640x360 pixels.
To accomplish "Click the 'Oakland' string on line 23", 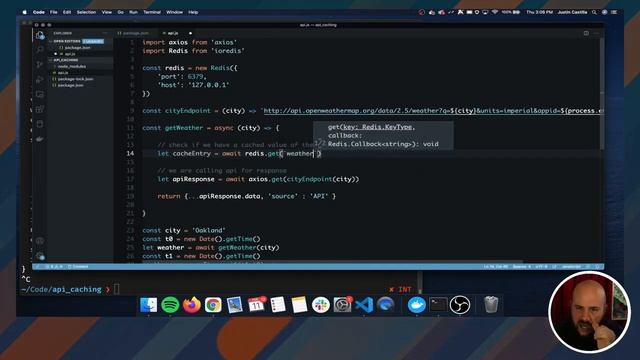I will (208, 230).
